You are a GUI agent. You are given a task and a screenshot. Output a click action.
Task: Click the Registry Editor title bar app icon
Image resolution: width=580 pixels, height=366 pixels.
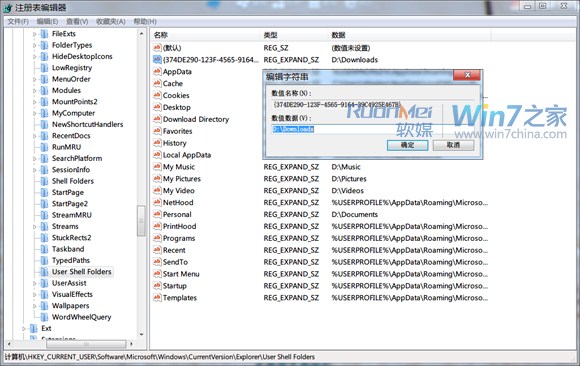tap(8, 7)
